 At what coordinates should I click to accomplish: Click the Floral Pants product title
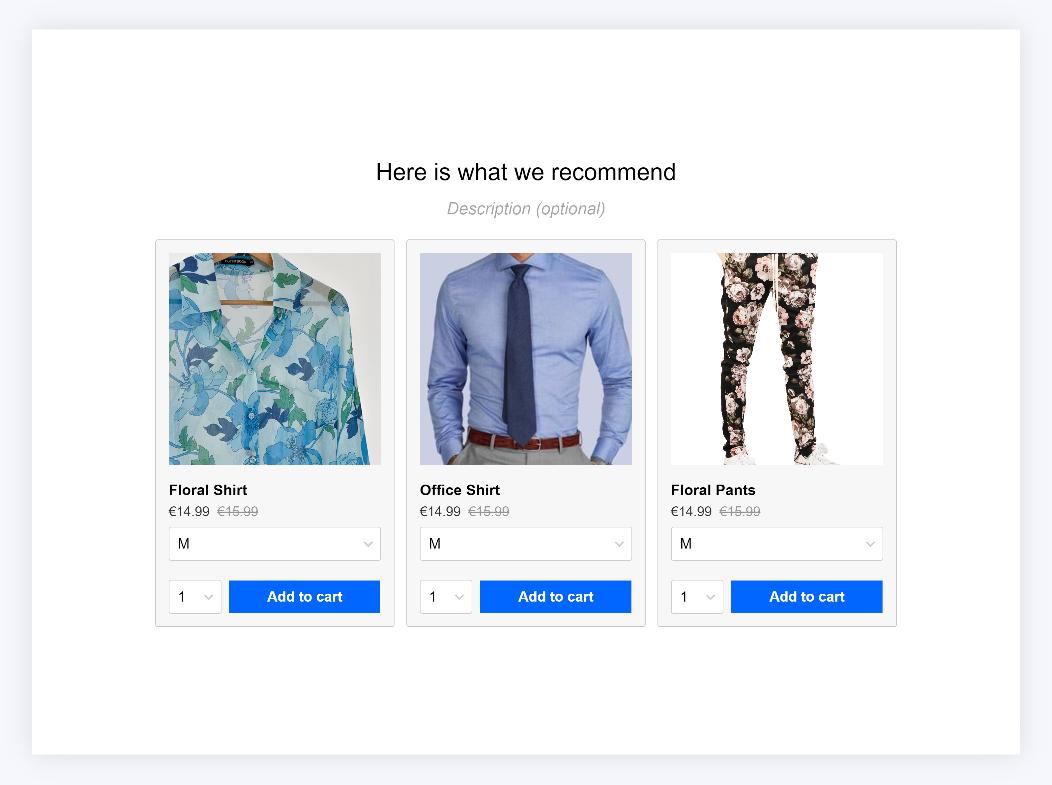coord(713,490)
